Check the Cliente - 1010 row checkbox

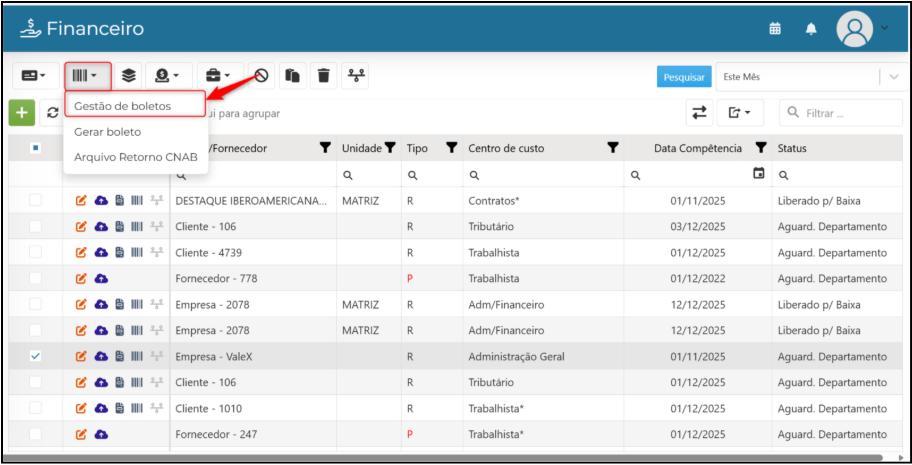[x=35, y=408]
